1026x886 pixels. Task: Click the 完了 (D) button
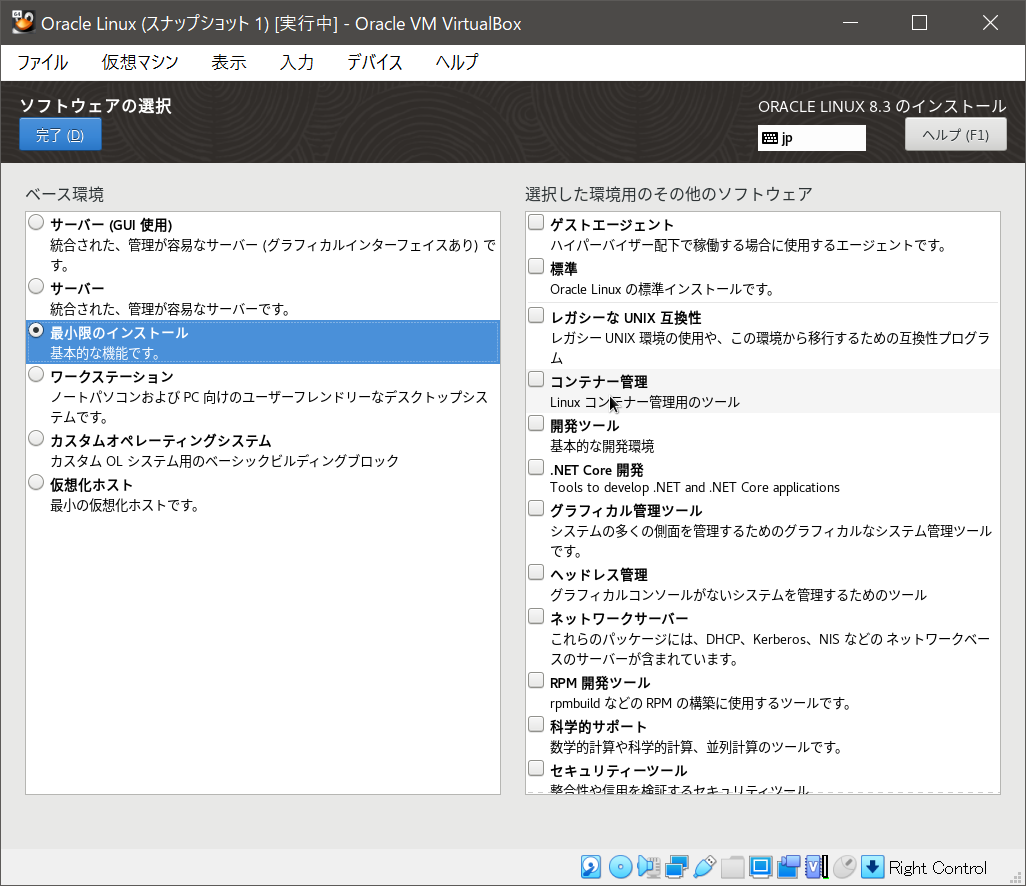tap(60, 135)
